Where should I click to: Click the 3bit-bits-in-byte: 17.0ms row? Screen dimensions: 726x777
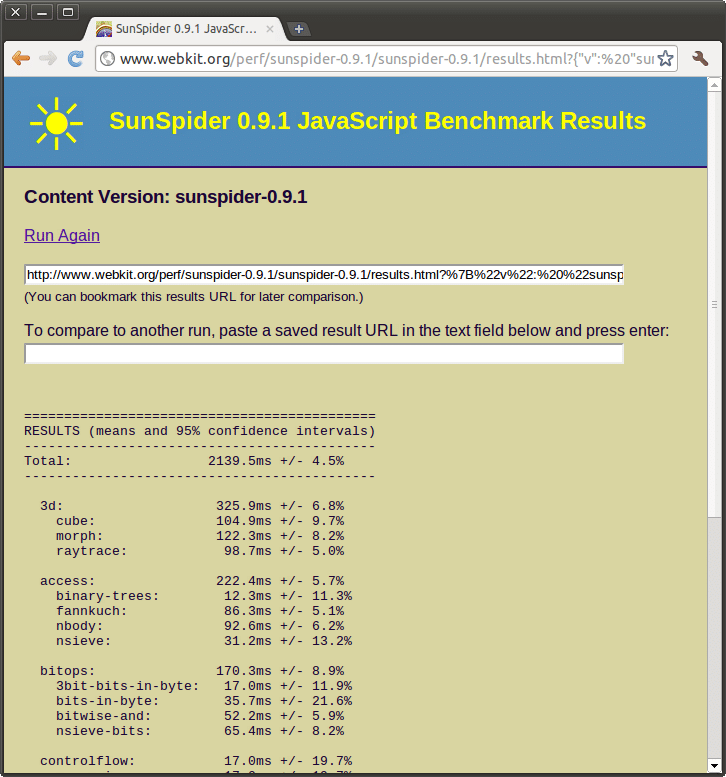(x=204, y=686)
